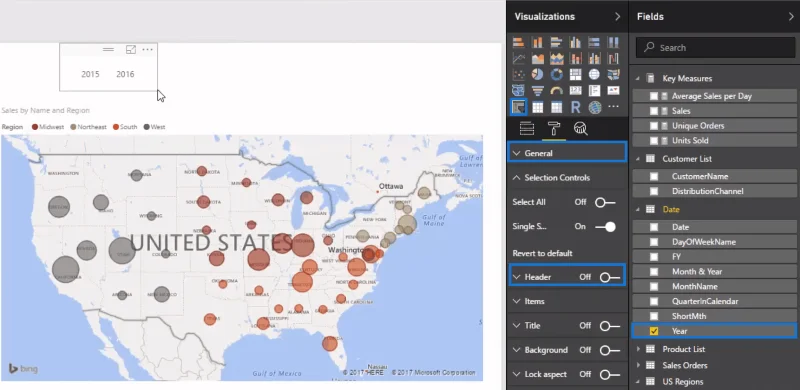Select the Map globe visualization
The width and height of the screenshot is (800, 390).
594,75
